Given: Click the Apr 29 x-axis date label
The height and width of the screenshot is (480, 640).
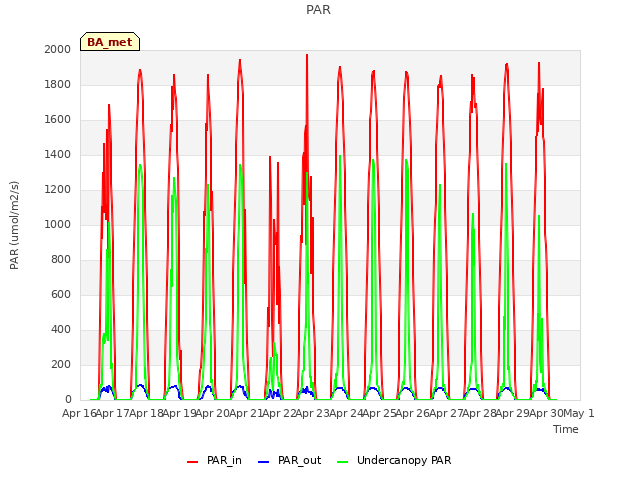Looking at the screenshot, I should pos(513,413).
